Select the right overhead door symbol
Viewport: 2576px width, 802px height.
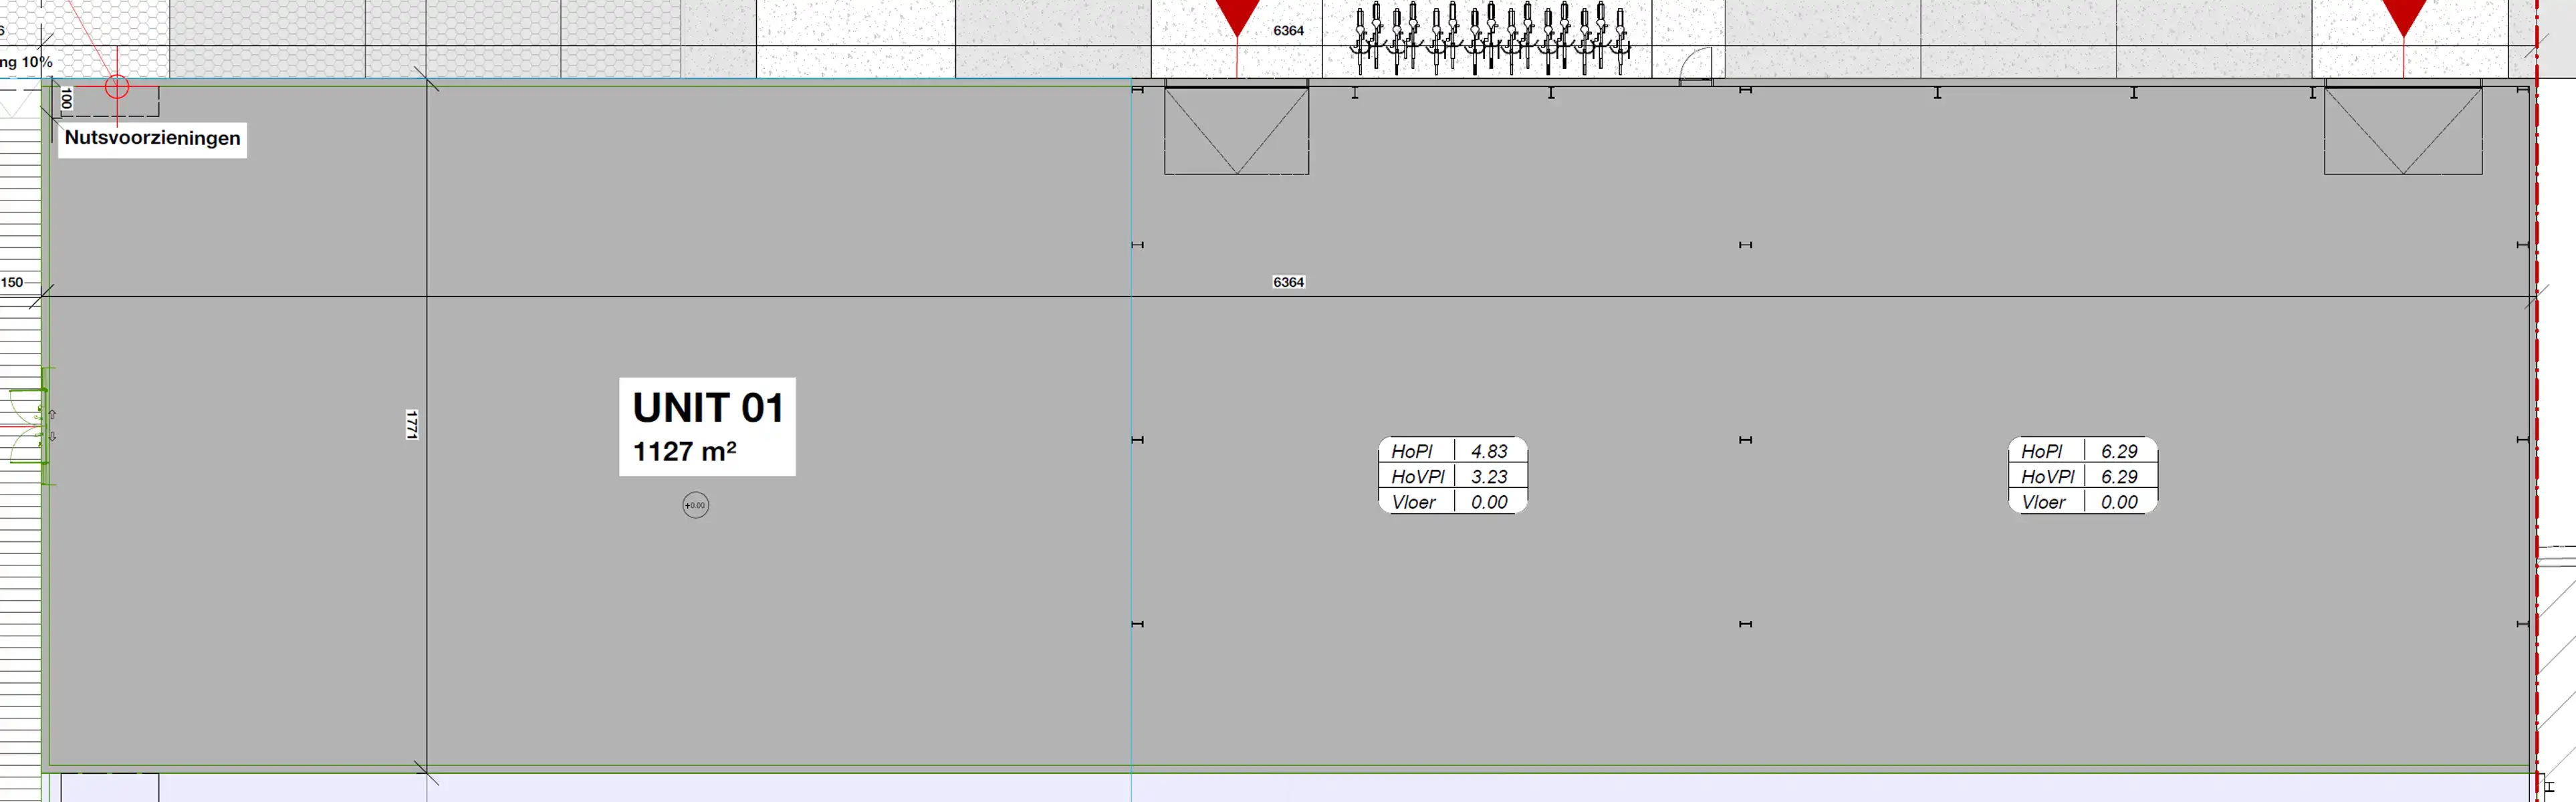(x=2402, y=131)
